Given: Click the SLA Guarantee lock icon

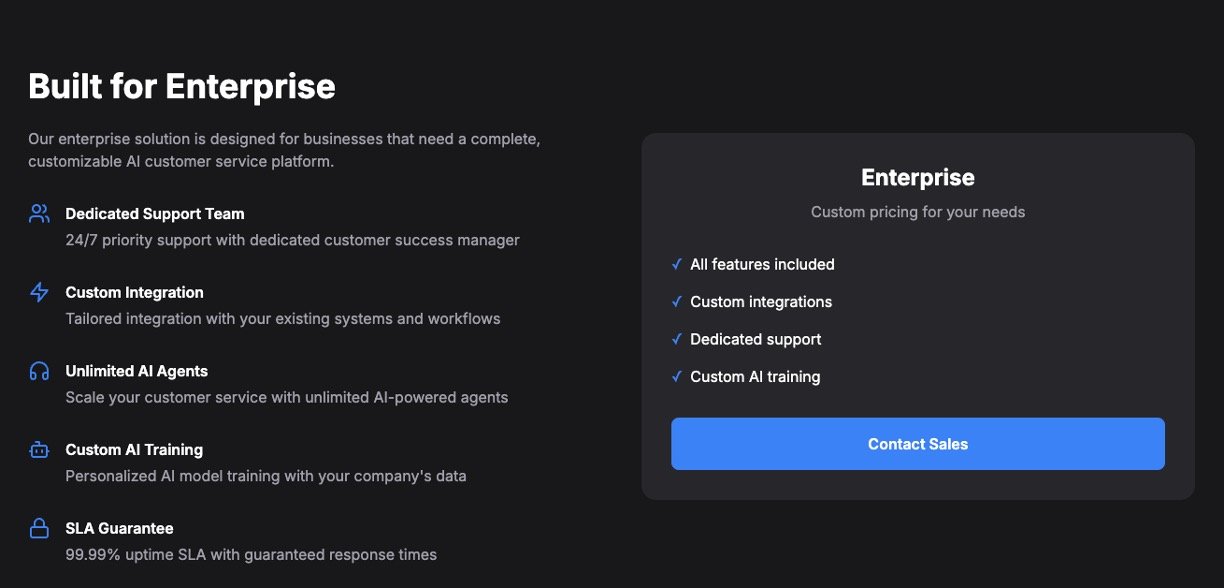Looking at the screenshot, I should tap(39, 528).
